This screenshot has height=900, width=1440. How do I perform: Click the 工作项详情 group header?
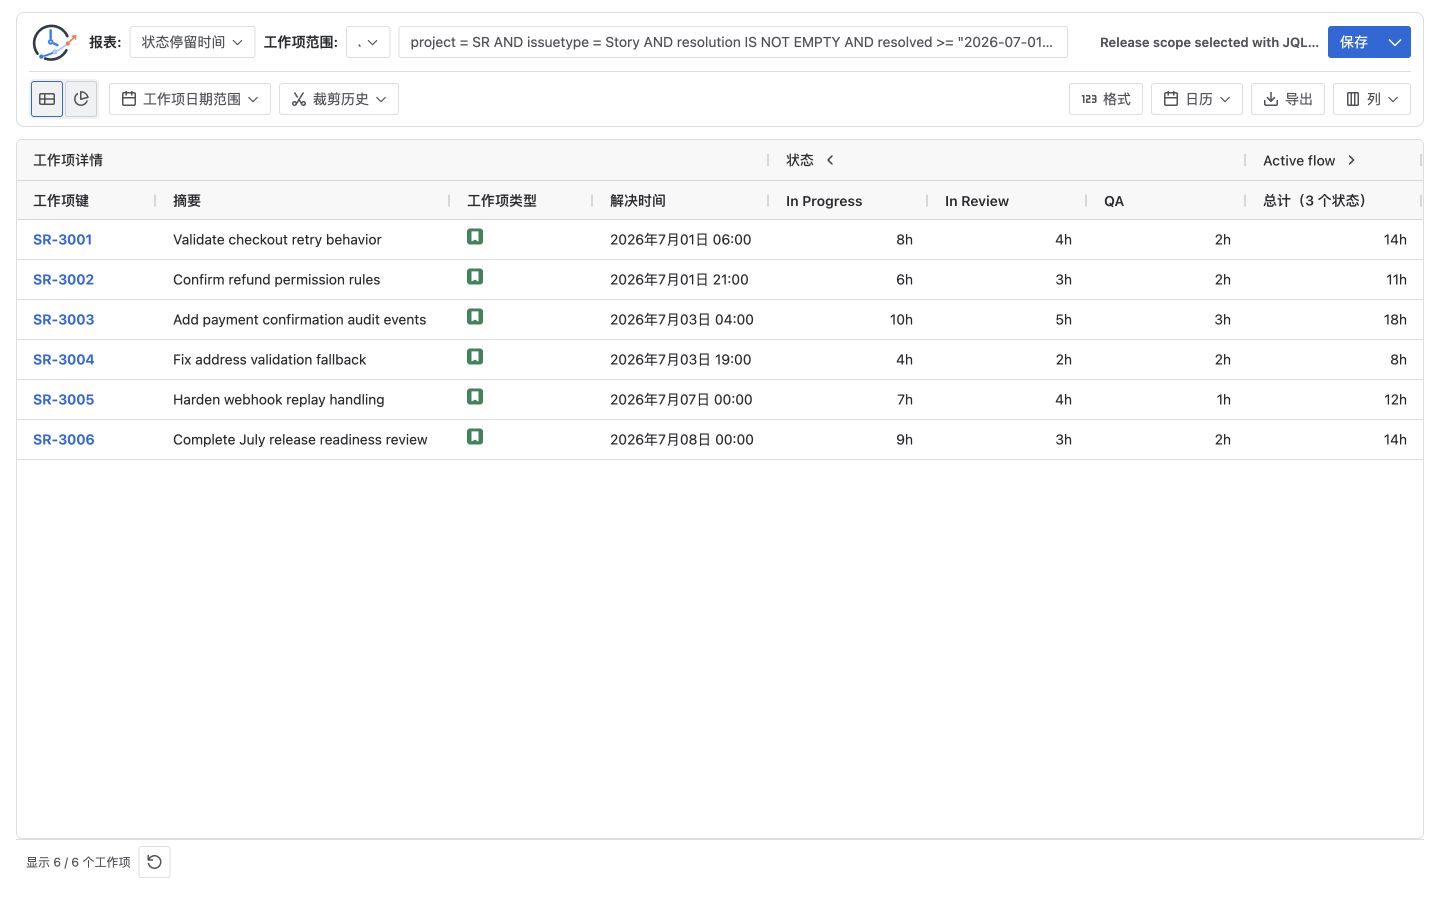68,160
